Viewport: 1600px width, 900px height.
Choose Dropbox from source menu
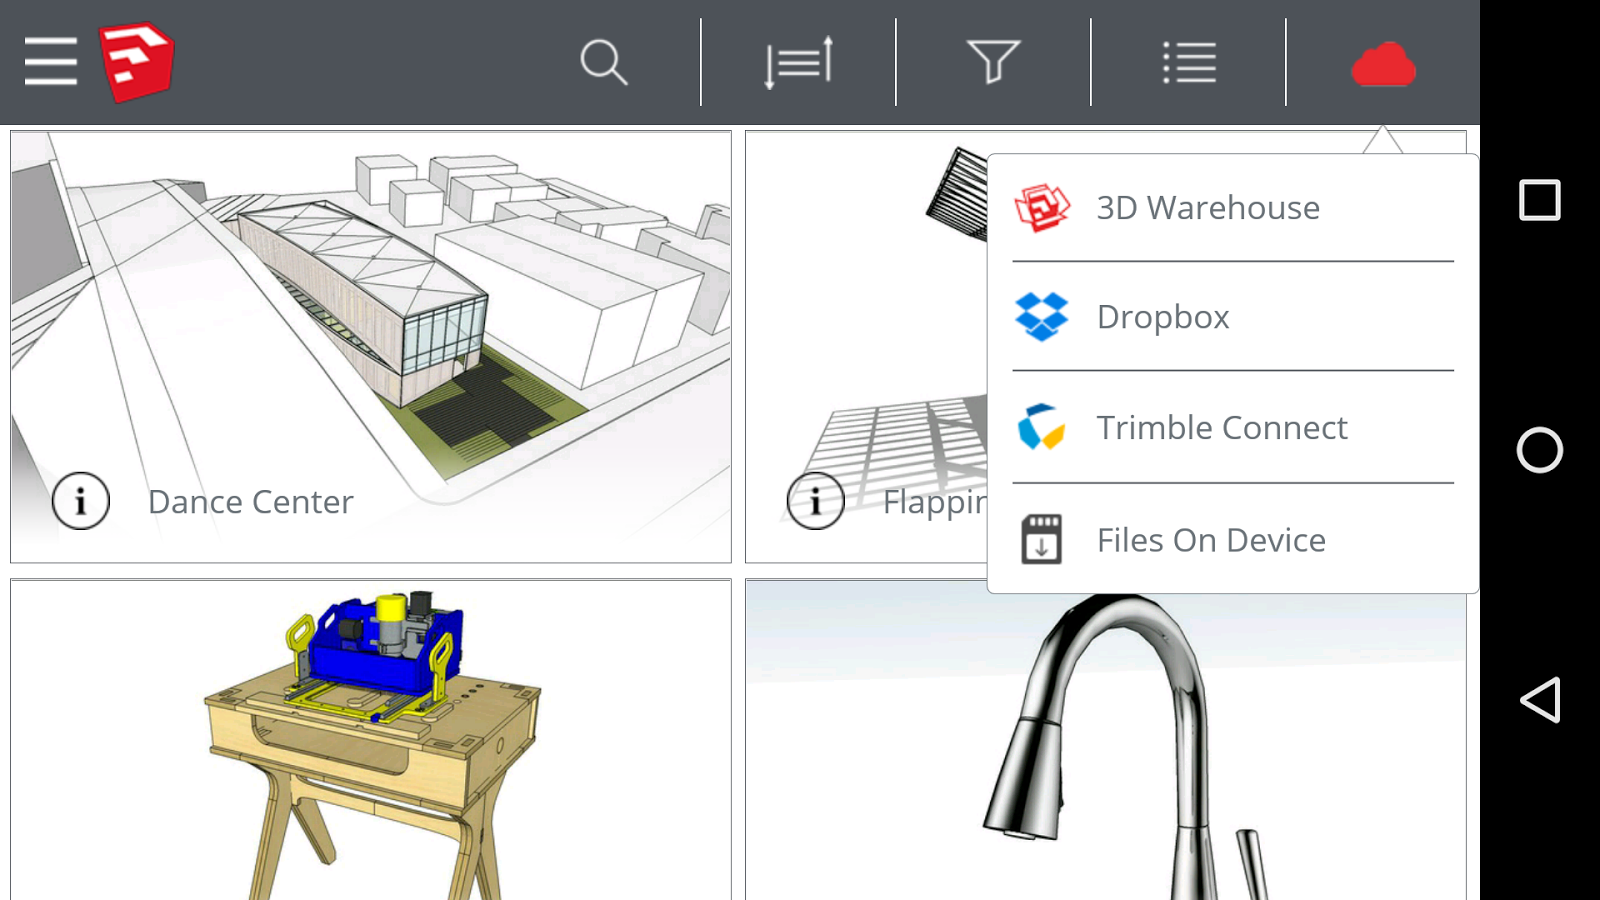(1233, 317)
